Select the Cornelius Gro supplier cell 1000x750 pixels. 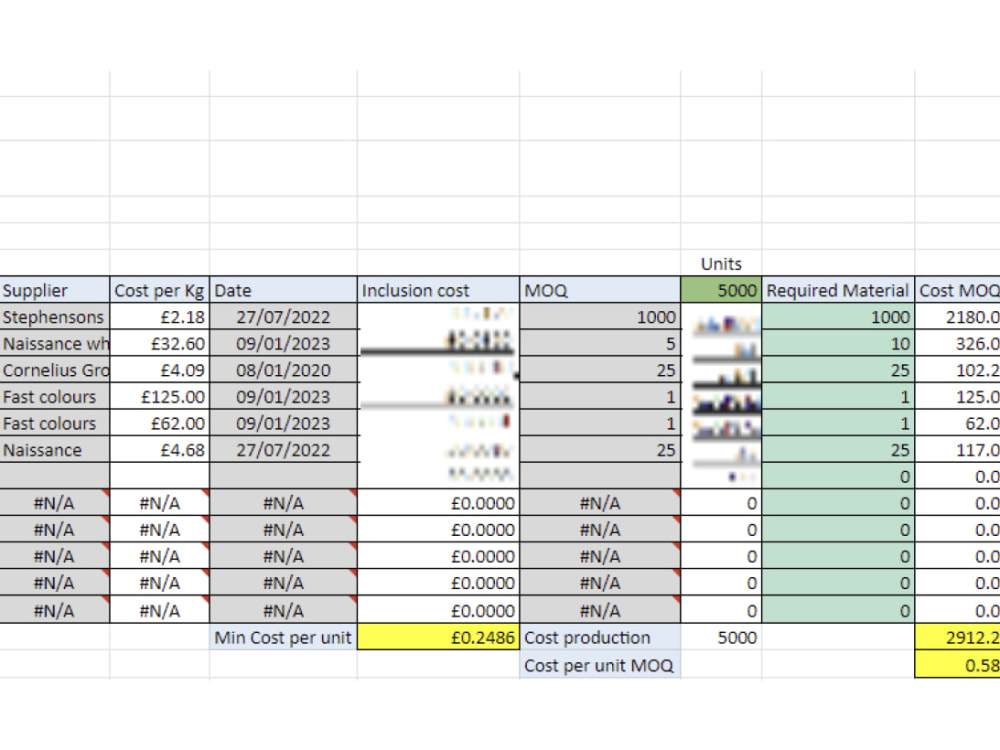pos(54,371)
